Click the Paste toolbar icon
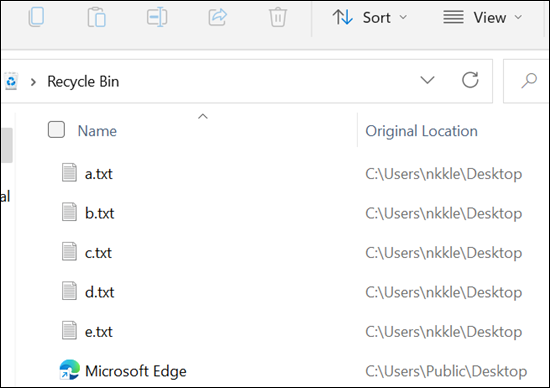This screenshot has width=550, height=388. pyautogui.click(x=96, y=17)
